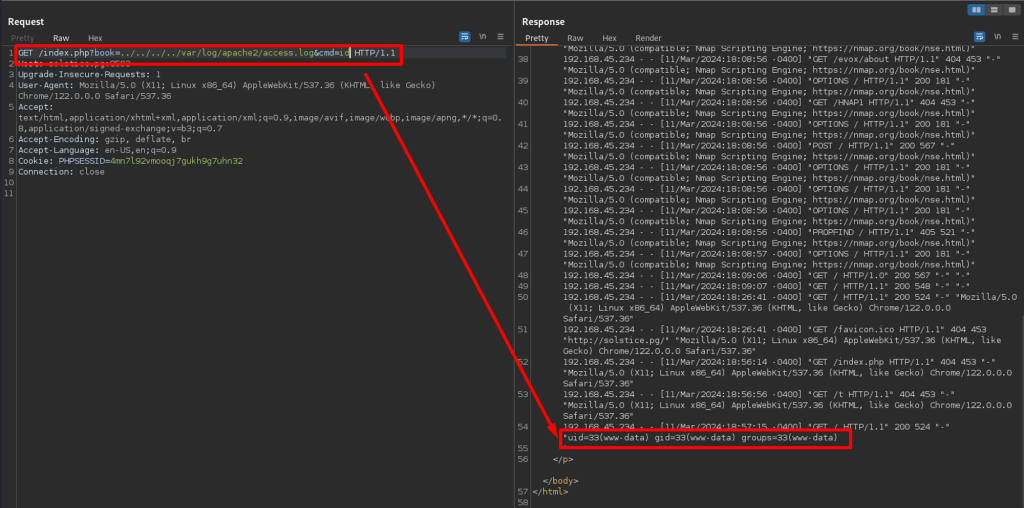Select the Response Pretty tab
Image resolution: width=1024 pixels, height=508 pixels.
point(537,38)
